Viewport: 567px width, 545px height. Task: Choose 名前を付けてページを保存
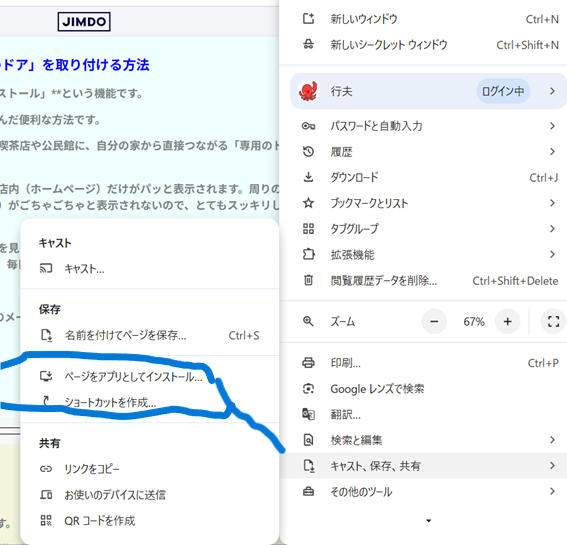click(x=150, y=335)
